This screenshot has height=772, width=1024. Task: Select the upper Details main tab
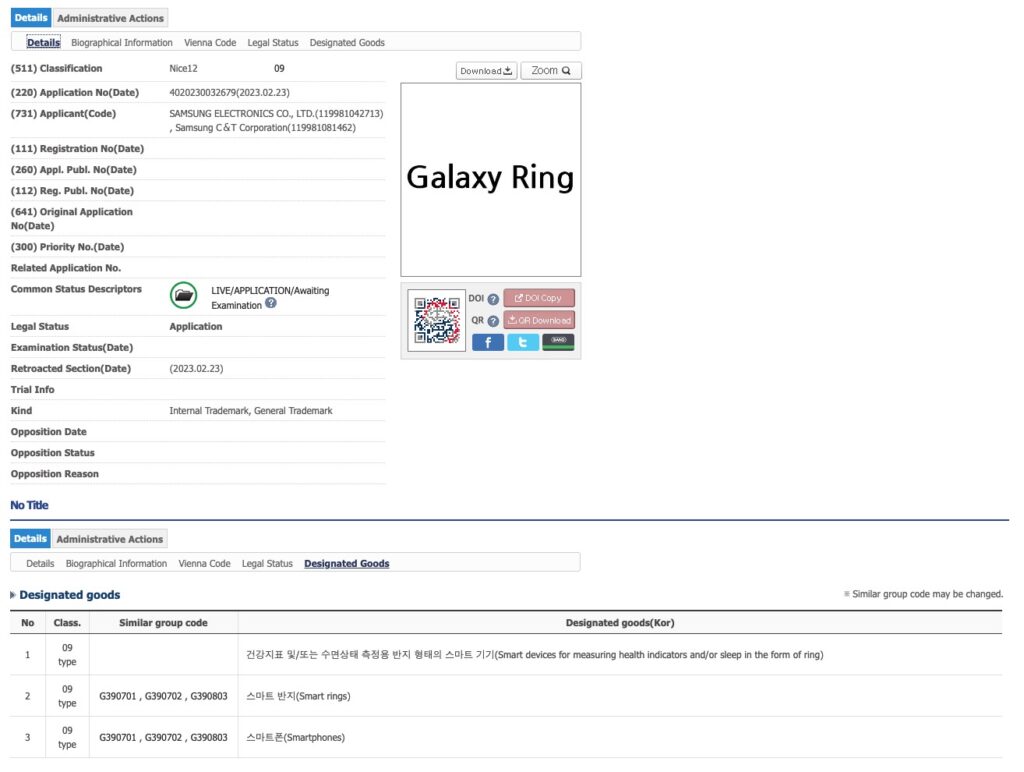[31, 18]
